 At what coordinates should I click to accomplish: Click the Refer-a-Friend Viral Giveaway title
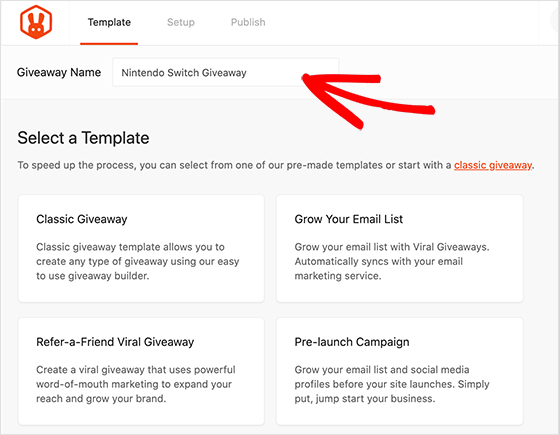115,342
